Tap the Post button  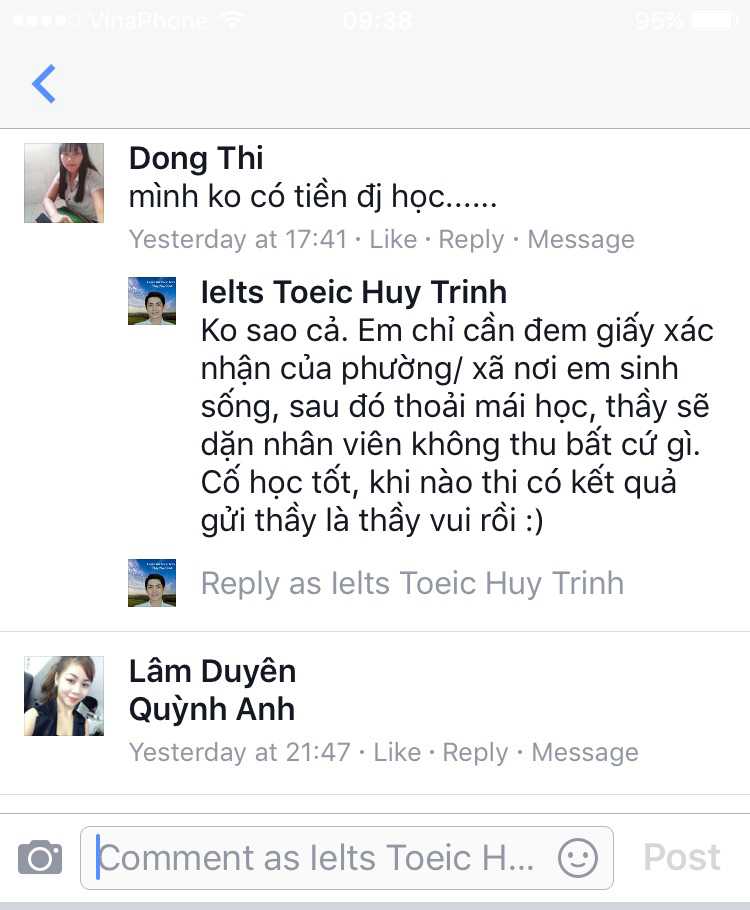682,857
